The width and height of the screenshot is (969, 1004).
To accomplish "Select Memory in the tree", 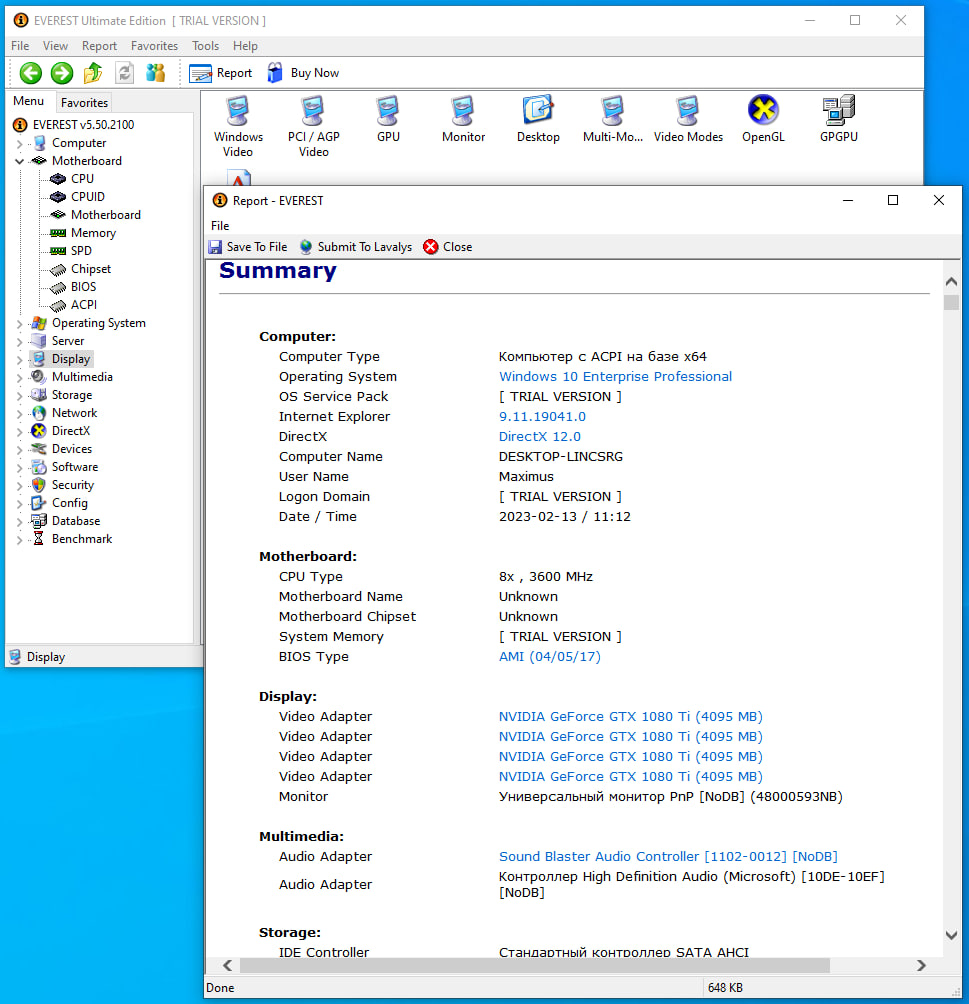I will point(93,233).
